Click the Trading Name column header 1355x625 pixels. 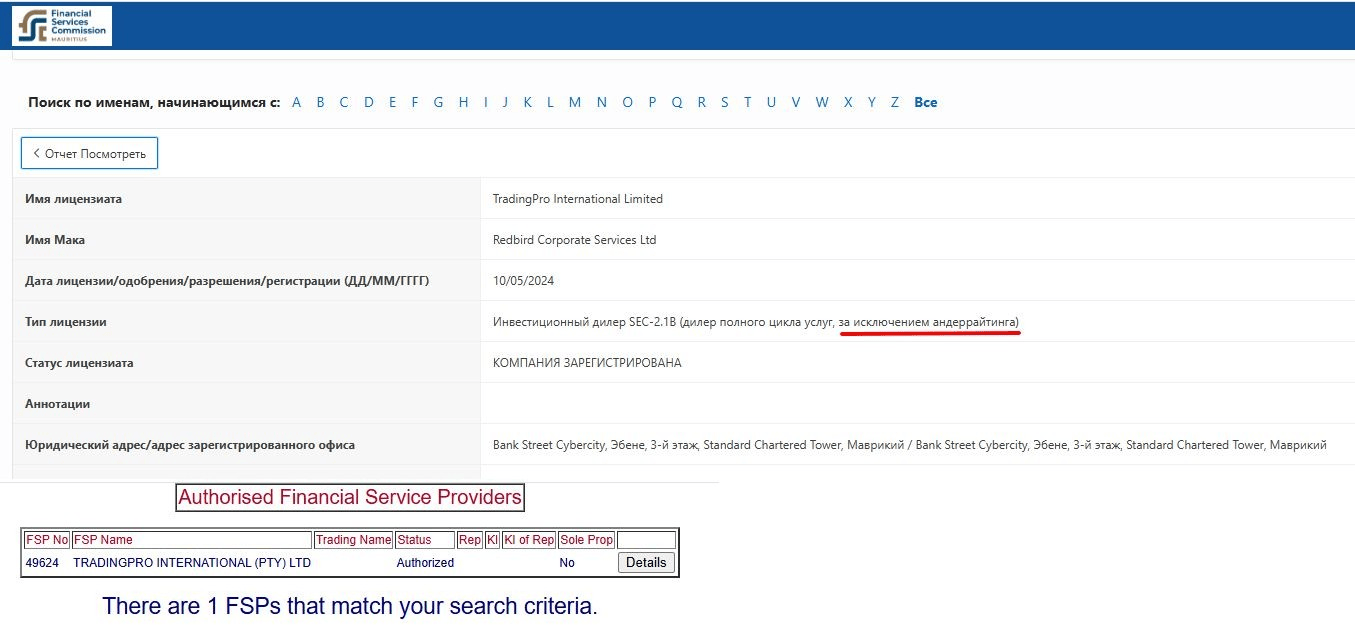click(354, 540)
